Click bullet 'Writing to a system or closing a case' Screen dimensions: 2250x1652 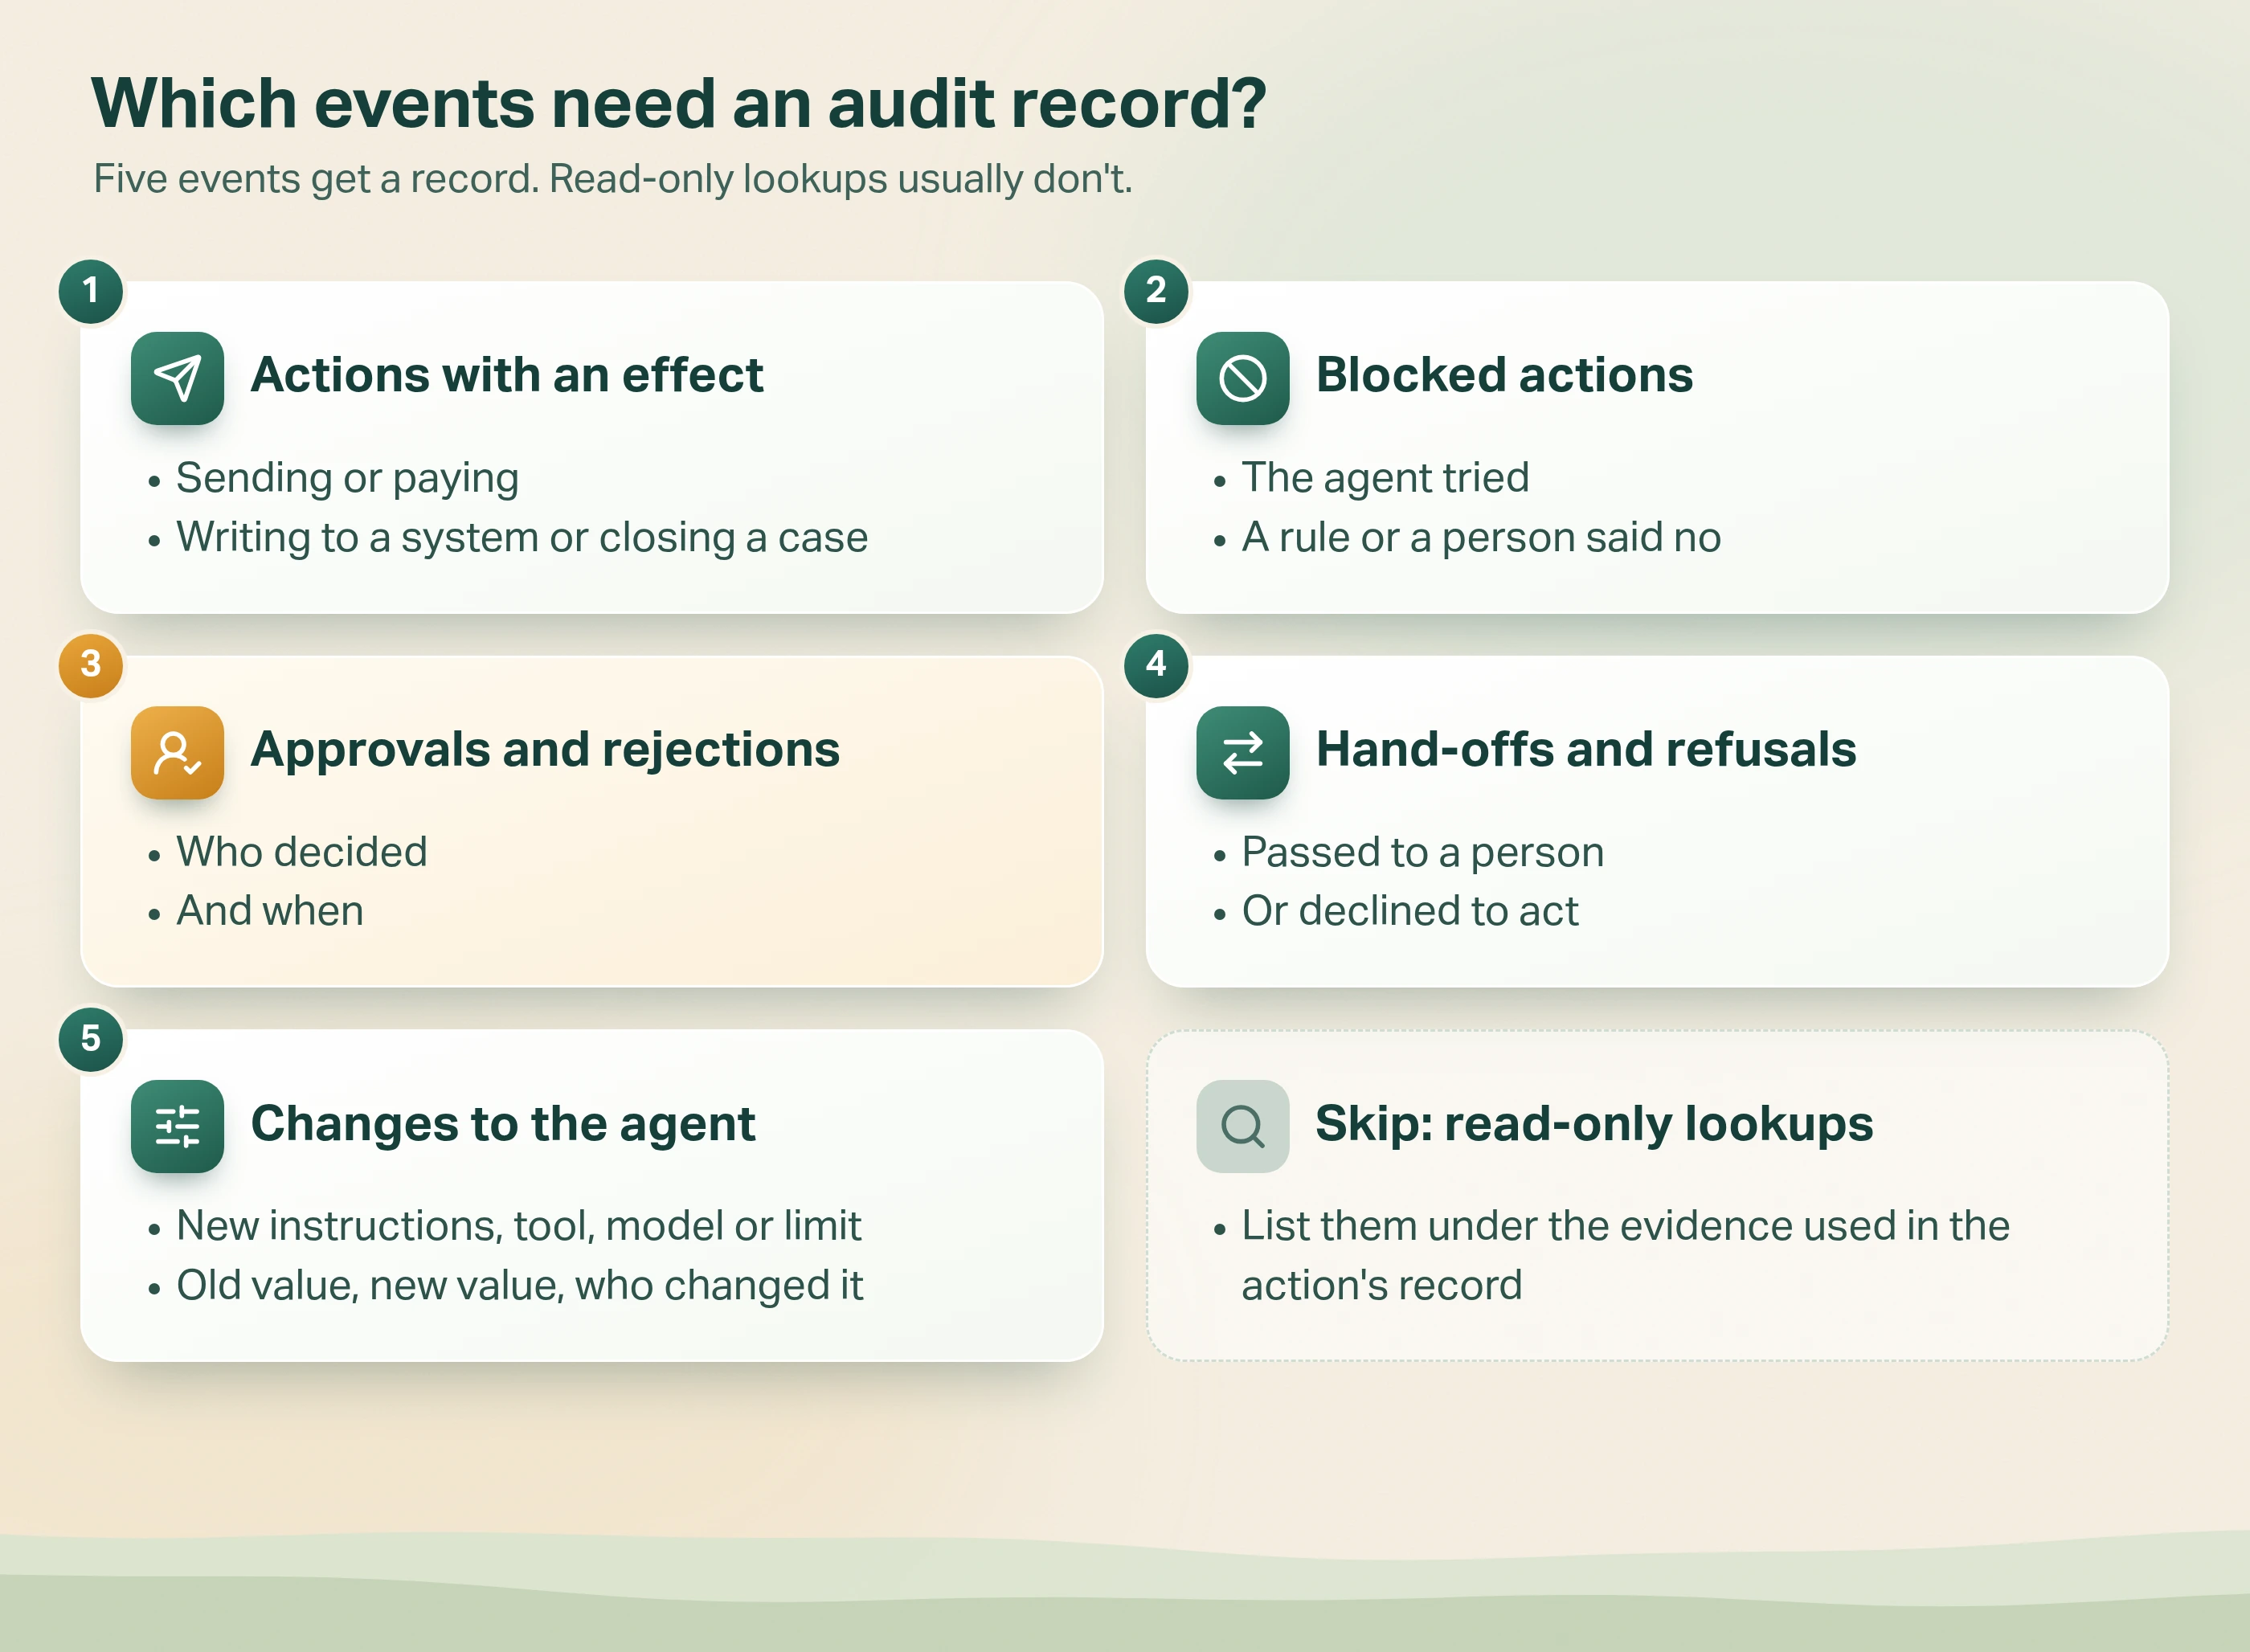(x=522, y=538)
